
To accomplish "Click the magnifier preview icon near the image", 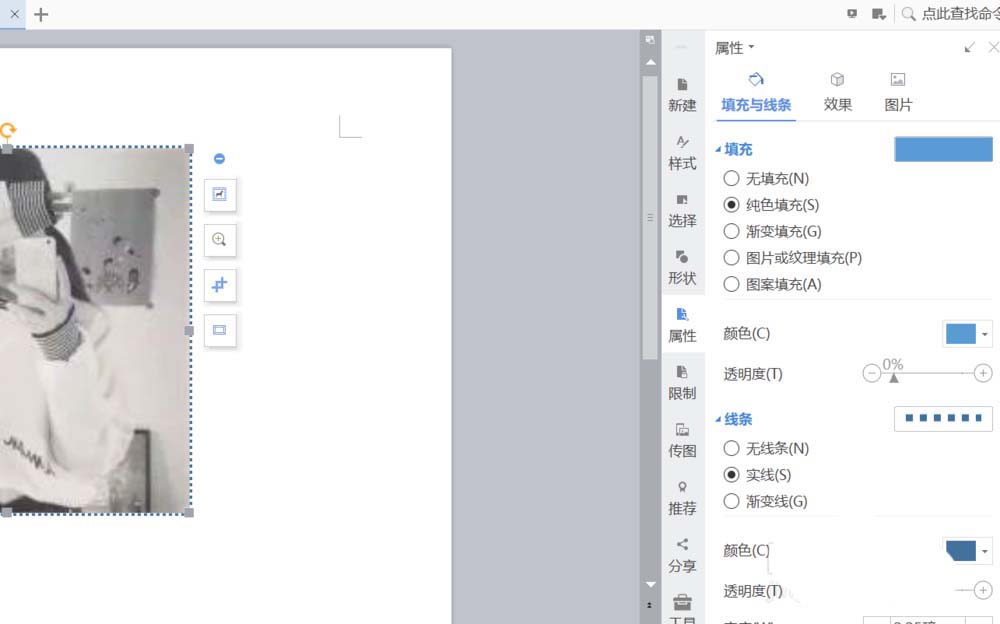I will 219,240.
